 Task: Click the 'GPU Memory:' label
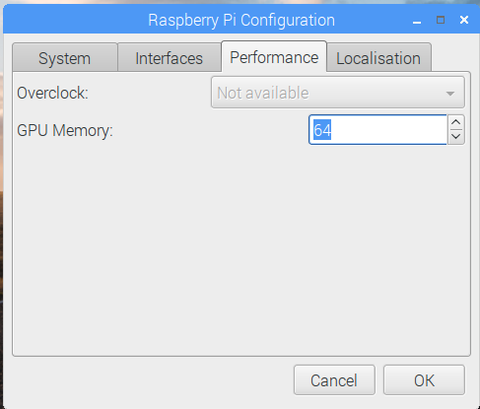tap(65, 130)
